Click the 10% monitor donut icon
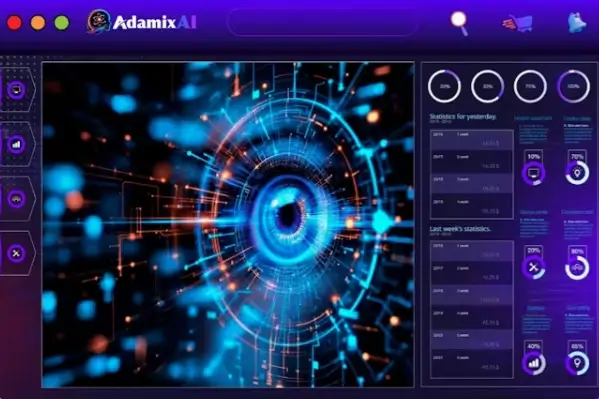The height and width of the screenshot is (399, 599). coord(534,173)
